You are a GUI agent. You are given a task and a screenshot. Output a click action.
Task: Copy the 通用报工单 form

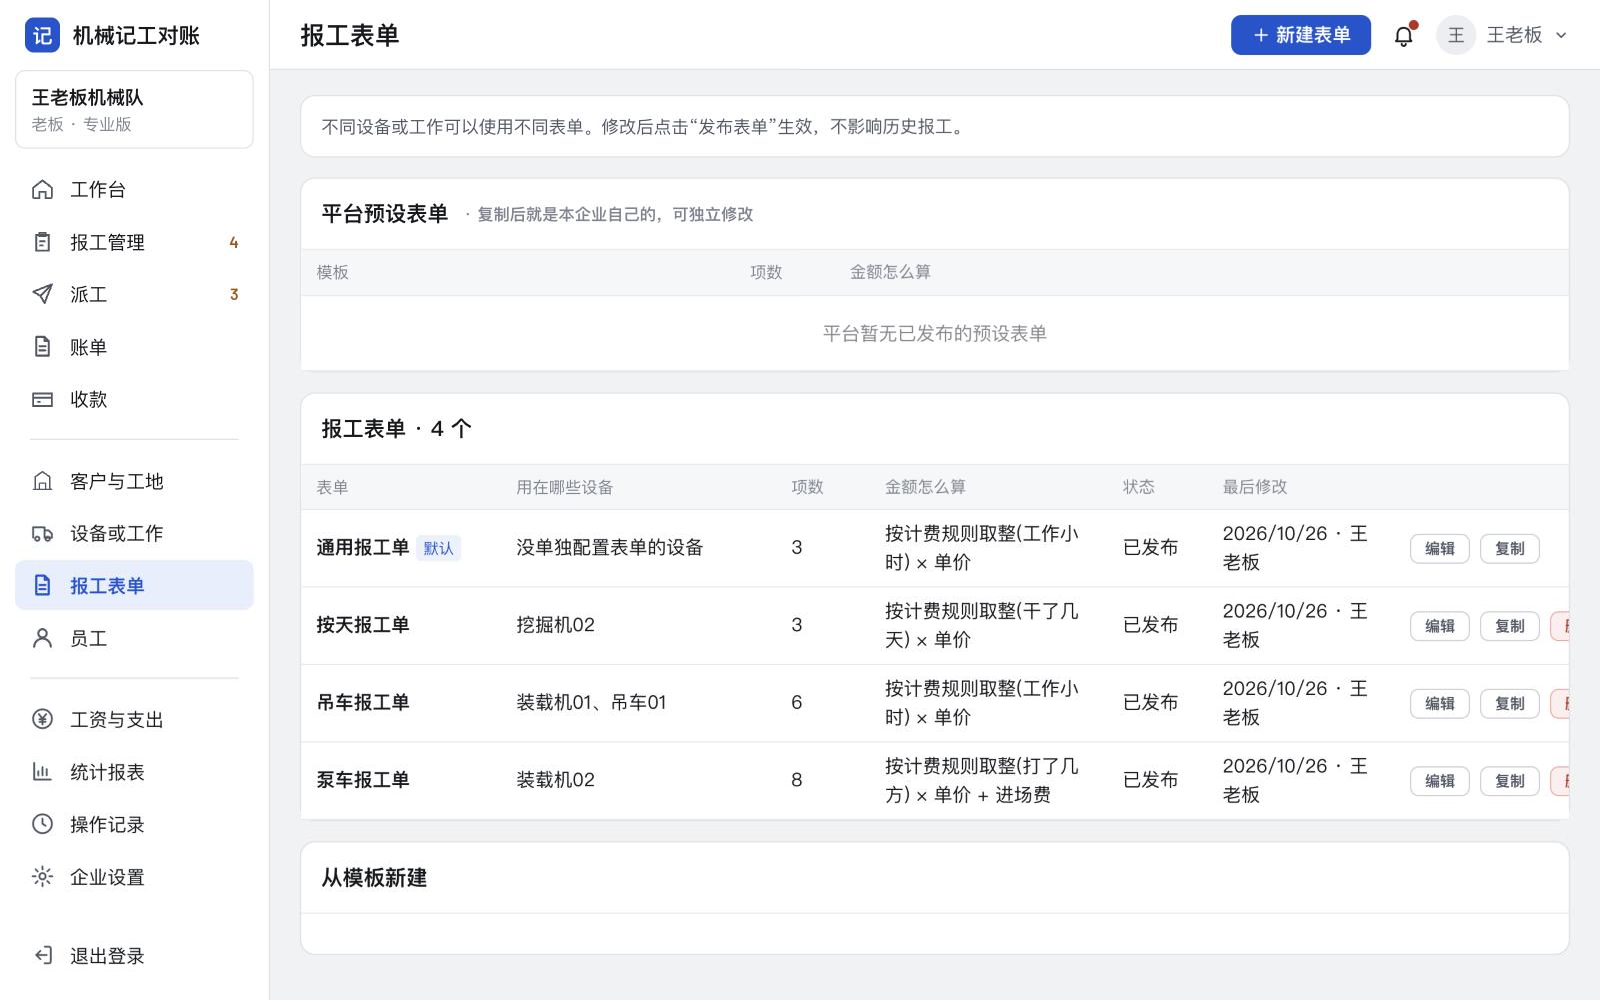(x=1509, y=548)
